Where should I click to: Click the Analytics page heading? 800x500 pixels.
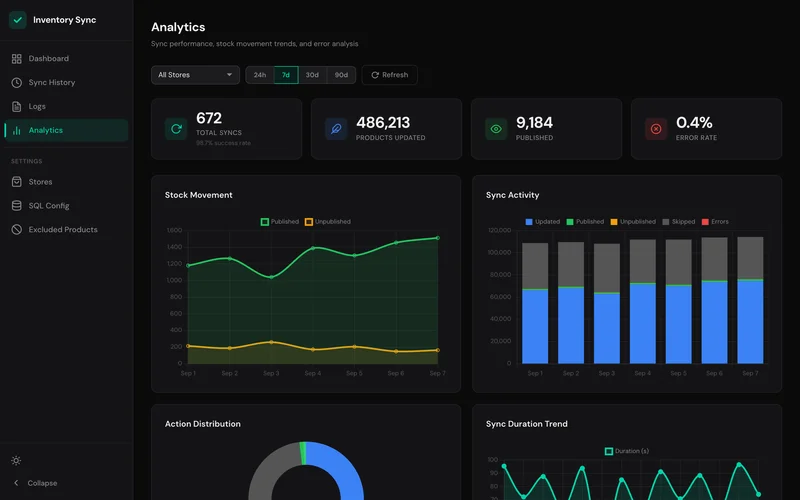point(178,28)
